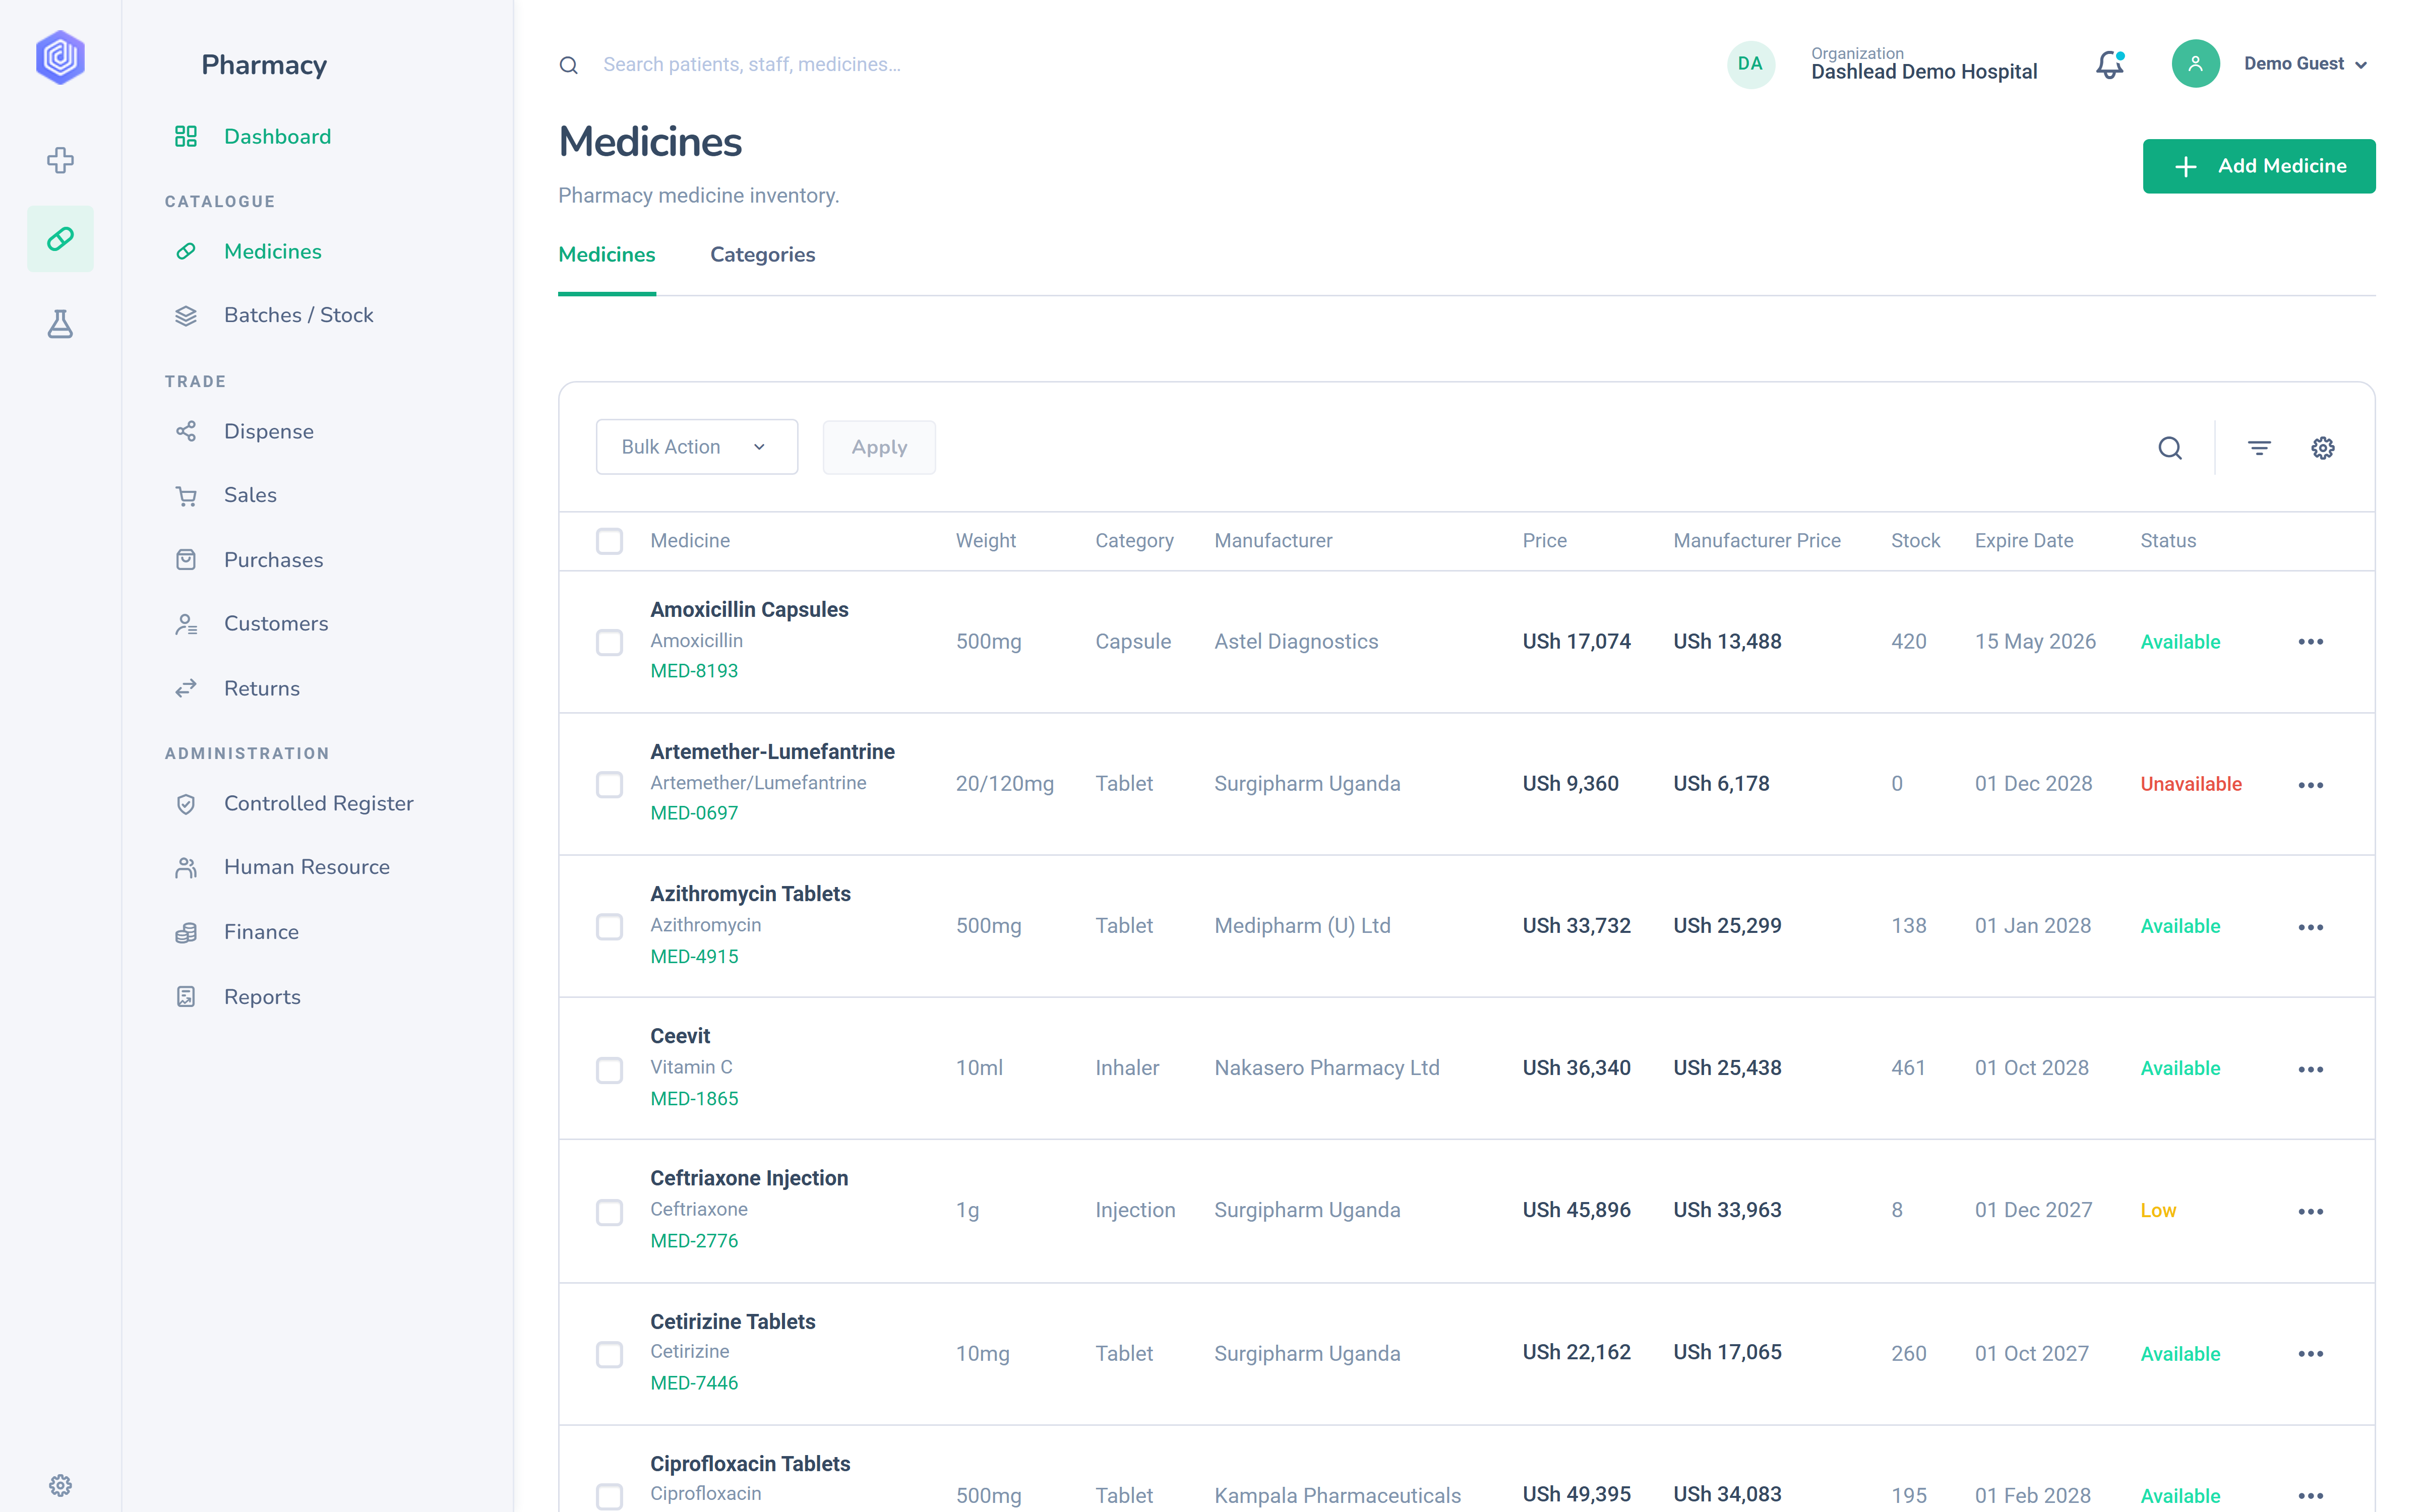
Task: Check the Artemether-Lumefantrine row checkbox
Action: [x=609, y=784]
